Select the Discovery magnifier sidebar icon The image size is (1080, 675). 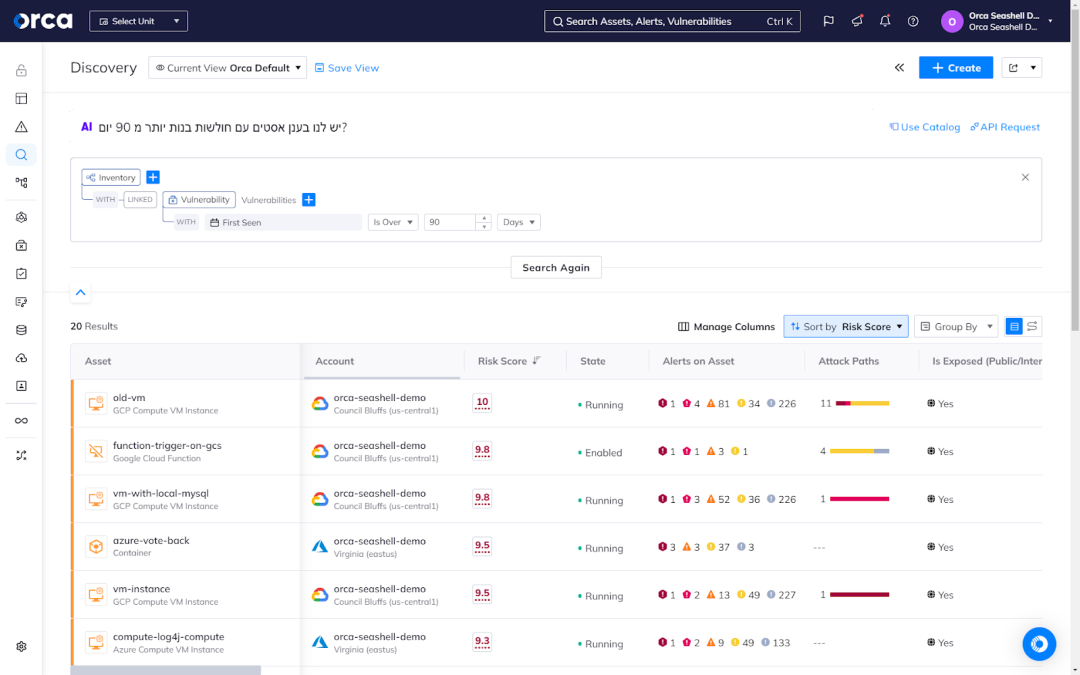tap(21, 155)
